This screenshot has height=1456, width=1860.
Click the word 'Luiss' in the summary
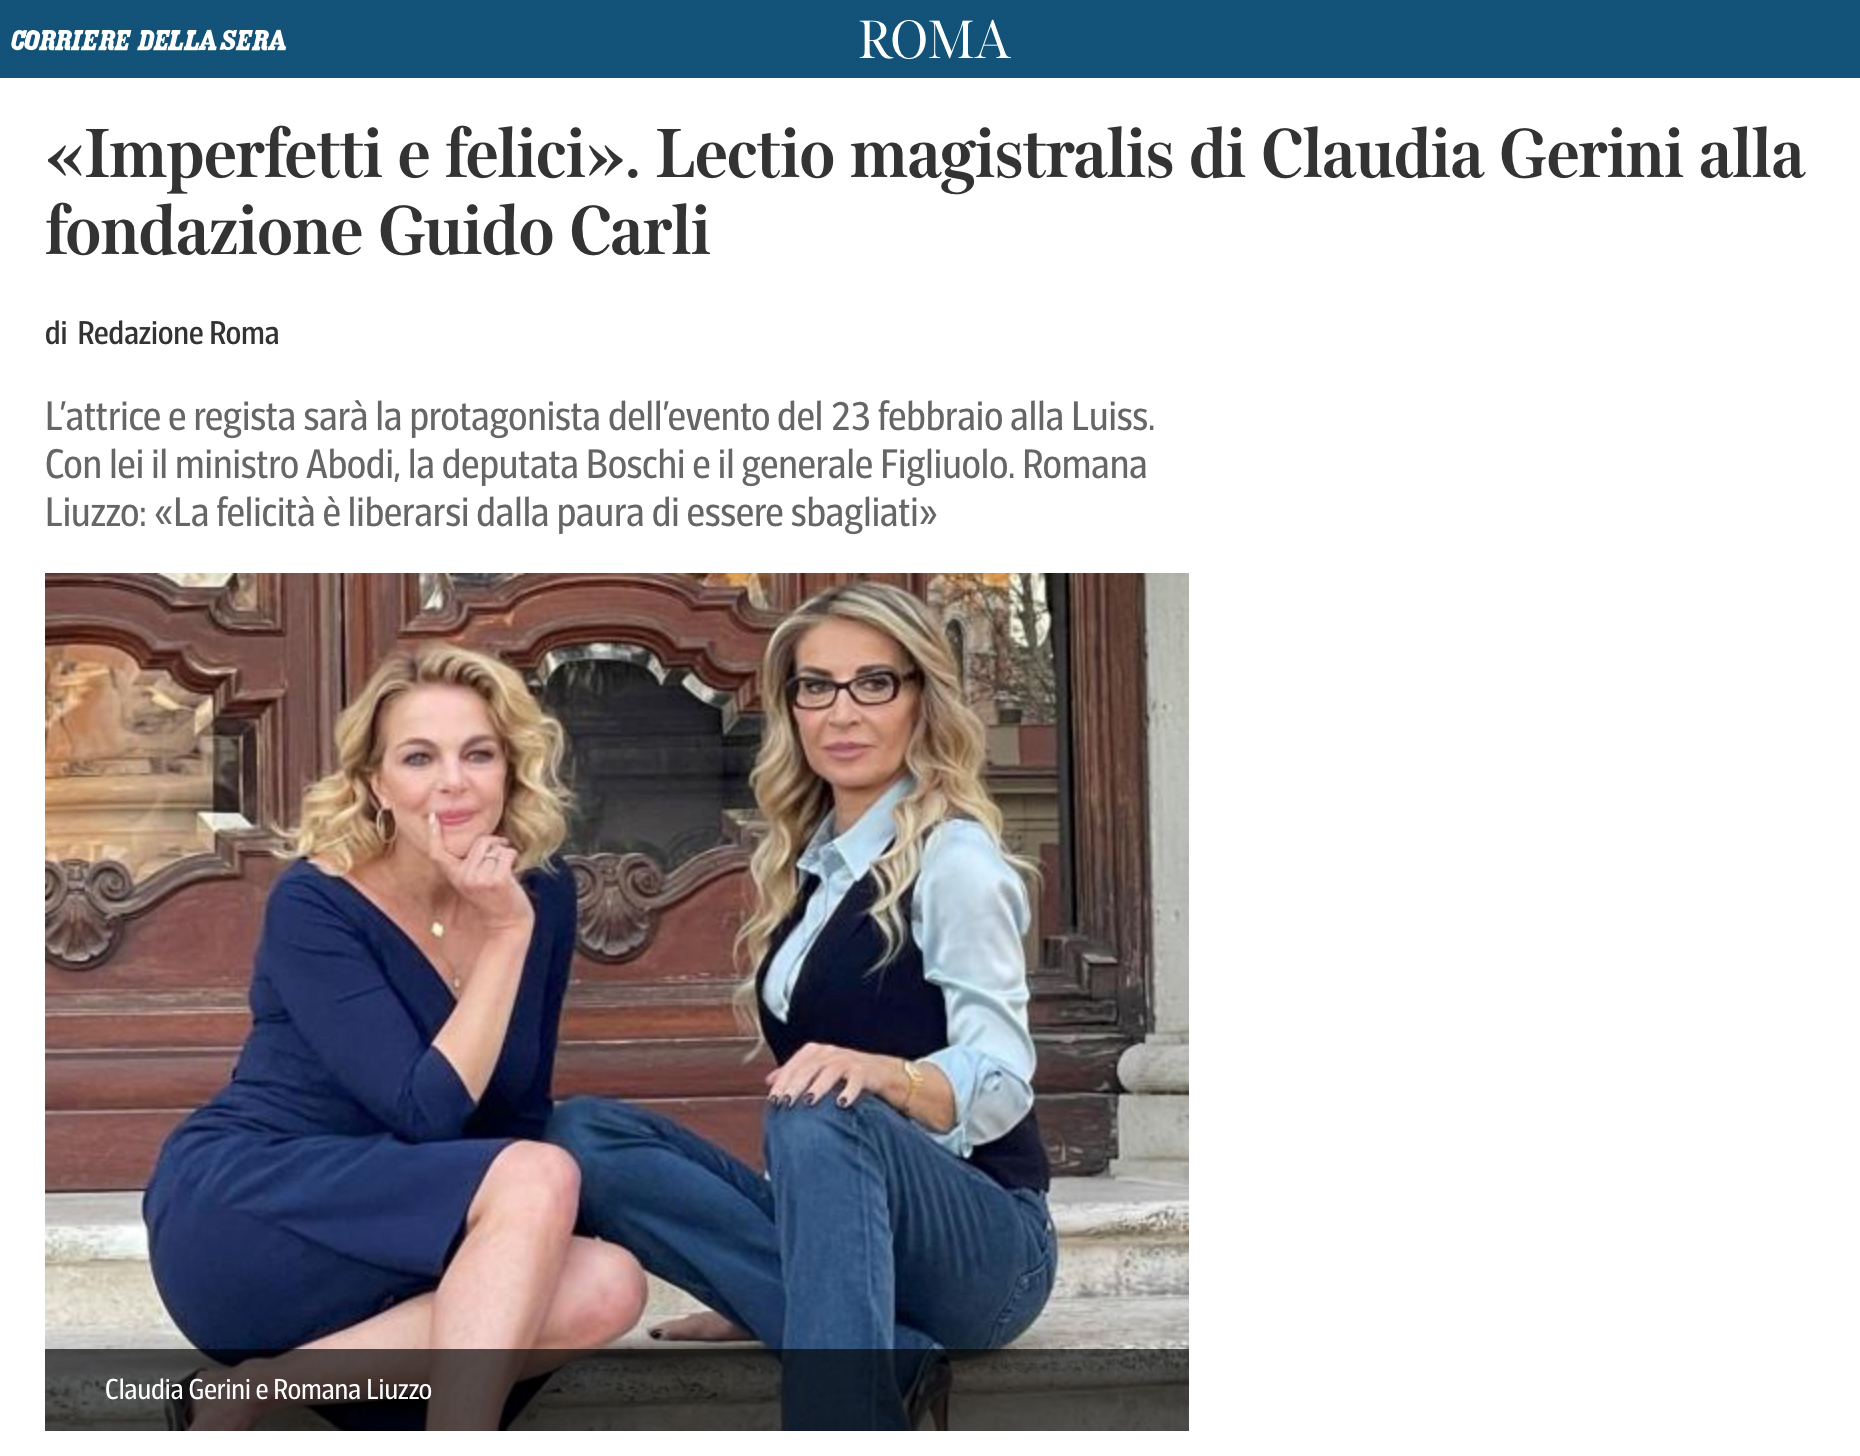pyautogui.click(x=1112, y=417)
